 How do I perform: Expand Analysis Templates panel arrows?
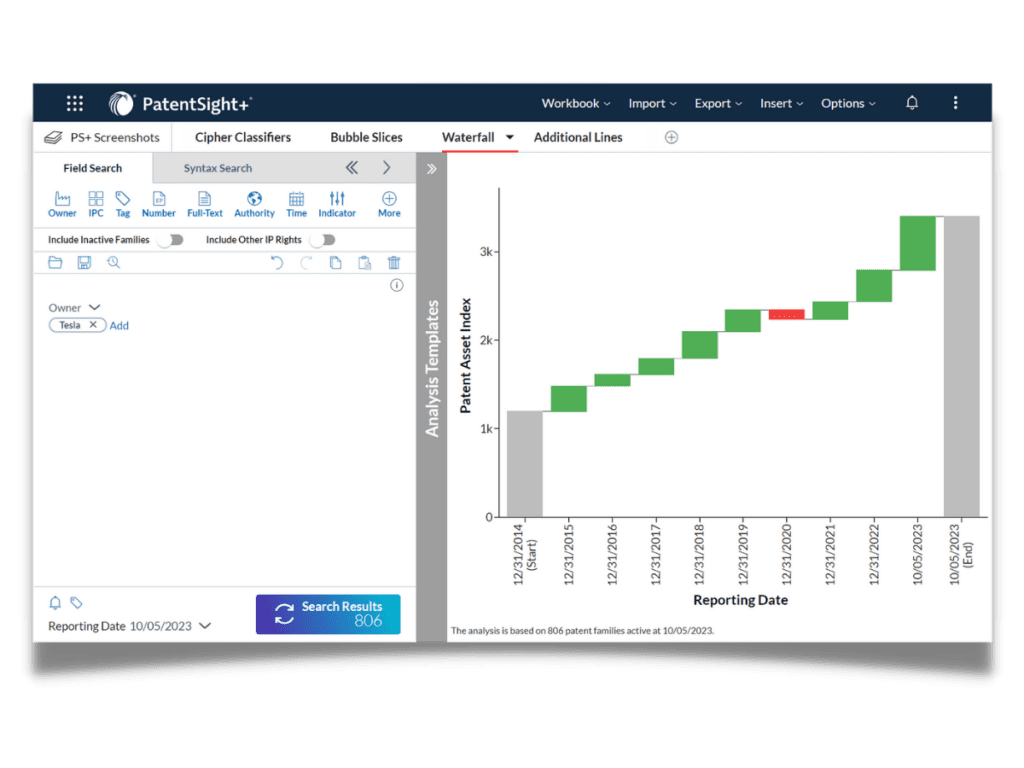point(432,169)
